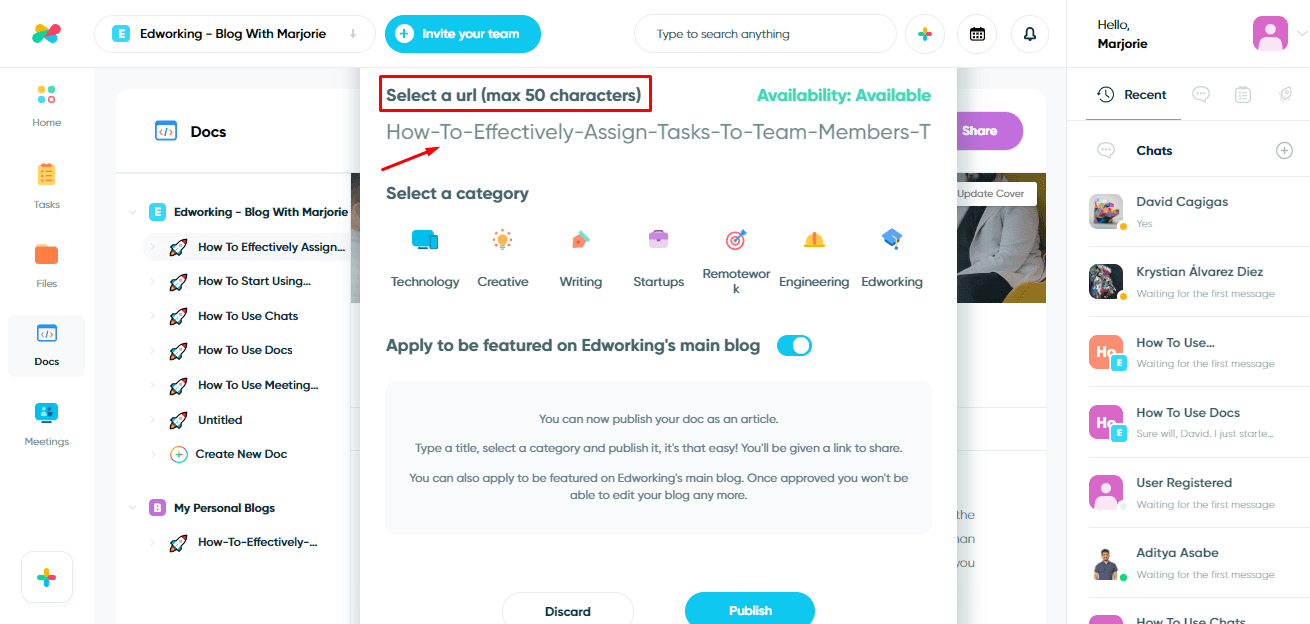Toggle featured on Edworking's main blog switch
This screenshot has width=1310, height=624.
[x=794, y=346]
